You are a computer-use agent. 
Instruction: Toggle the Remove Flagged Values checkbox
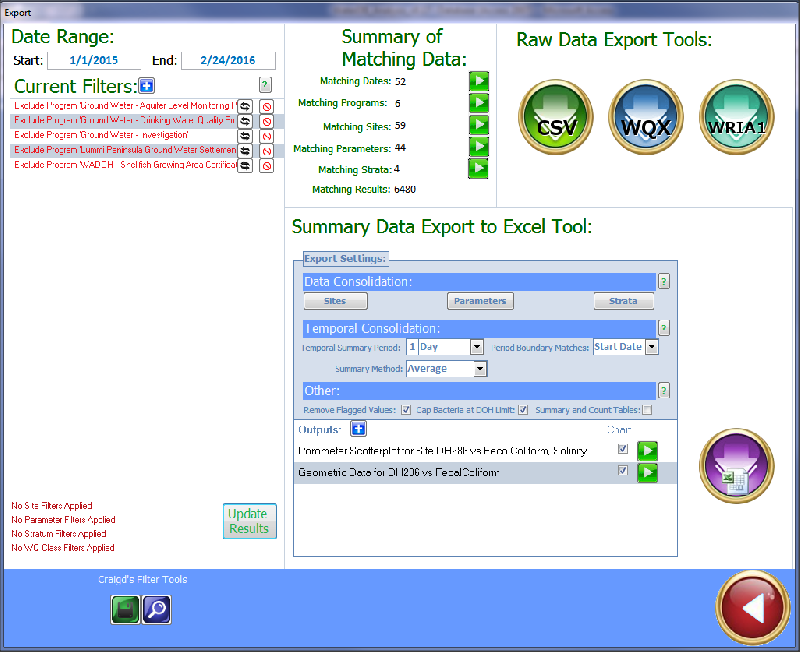click(x=406, y=410)
